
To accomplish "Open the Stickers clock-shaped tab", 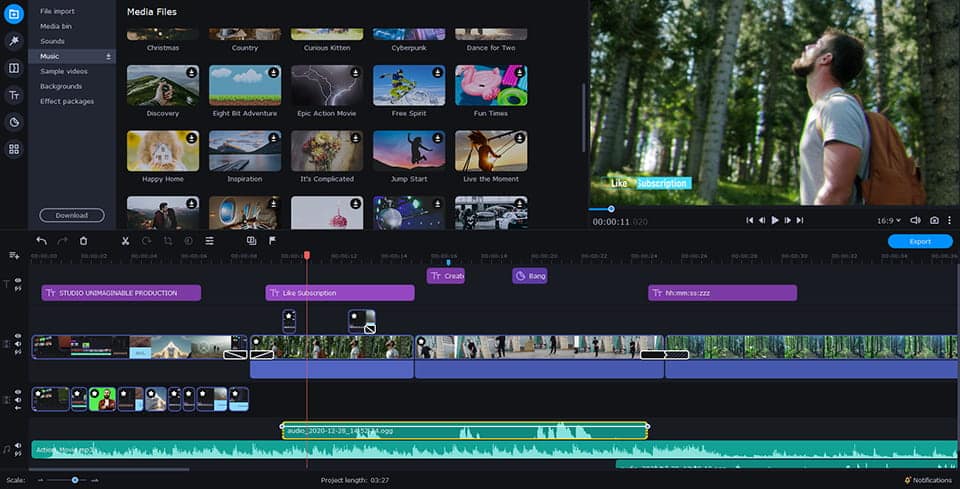I will point(14,122).
